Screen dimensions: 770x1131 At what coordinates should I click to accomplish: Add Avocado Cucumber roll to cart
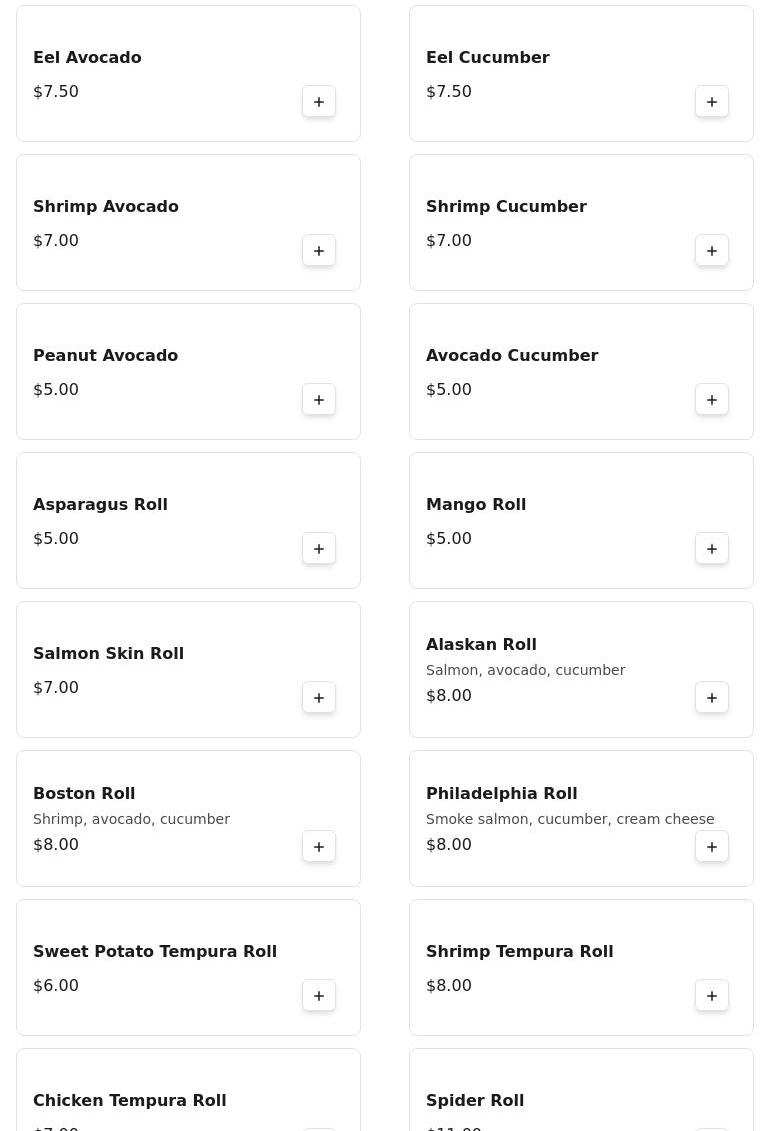point(712,400)
